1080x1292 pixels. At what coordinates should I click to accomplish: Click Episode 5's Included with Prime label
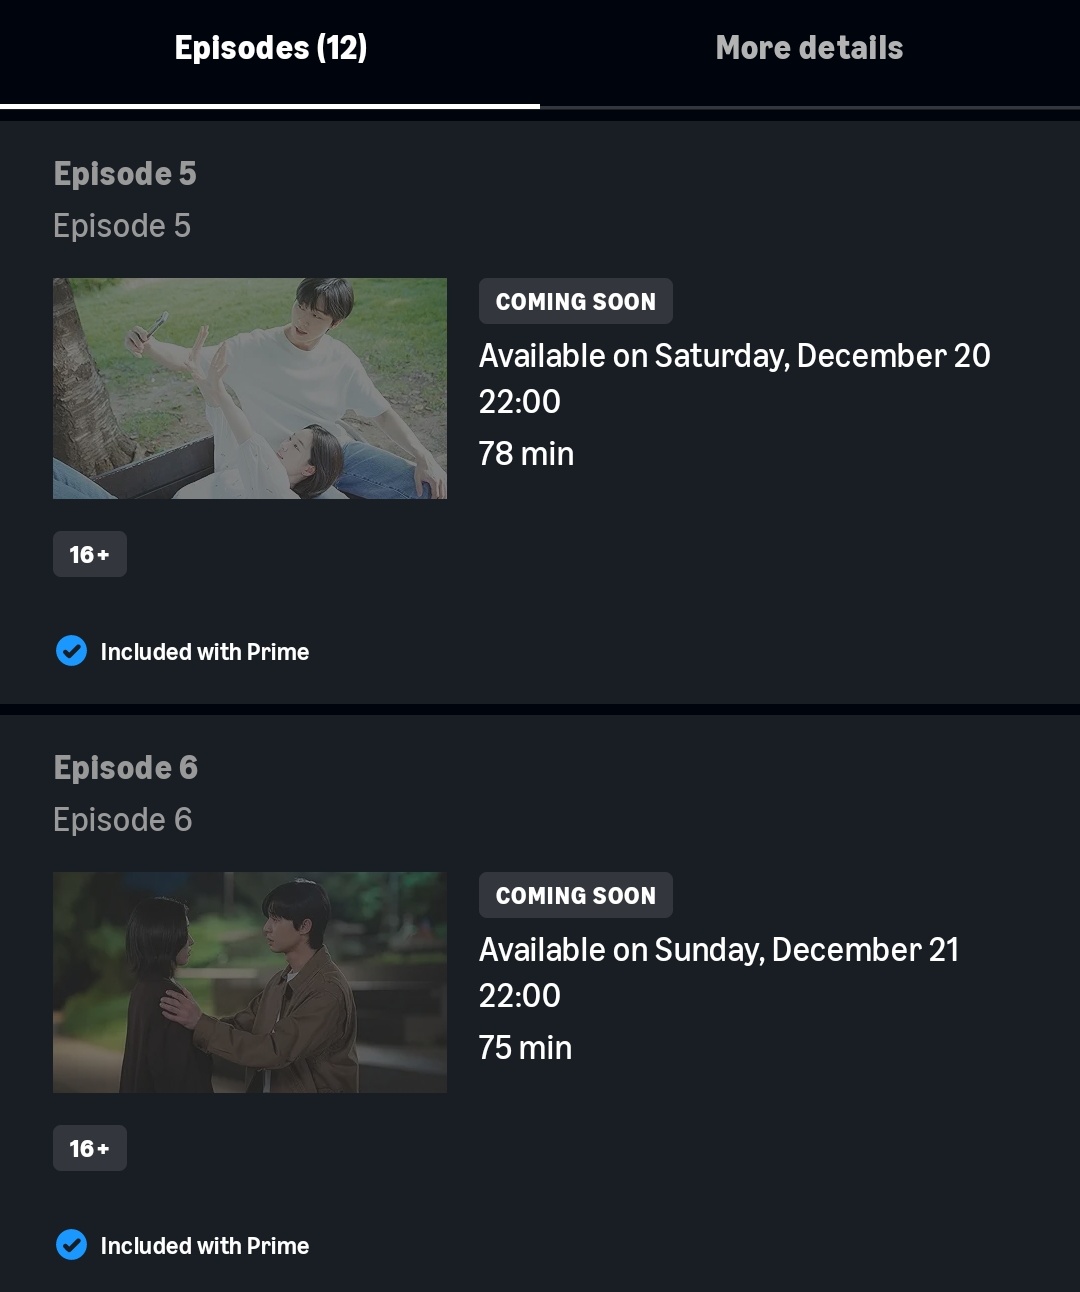coord(205,652)
